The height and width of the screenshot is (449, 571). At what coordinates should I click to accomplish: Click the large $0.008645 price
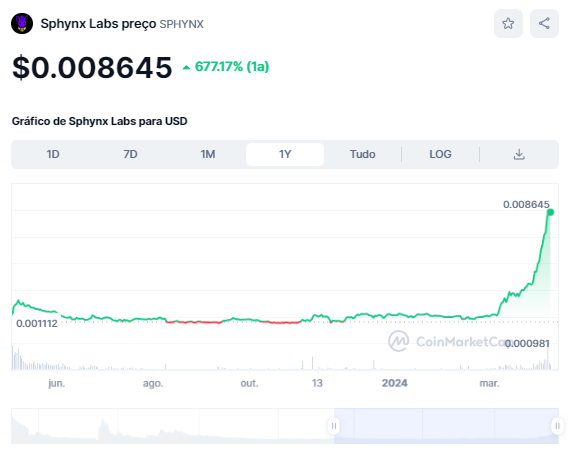[x=92, y=68]
